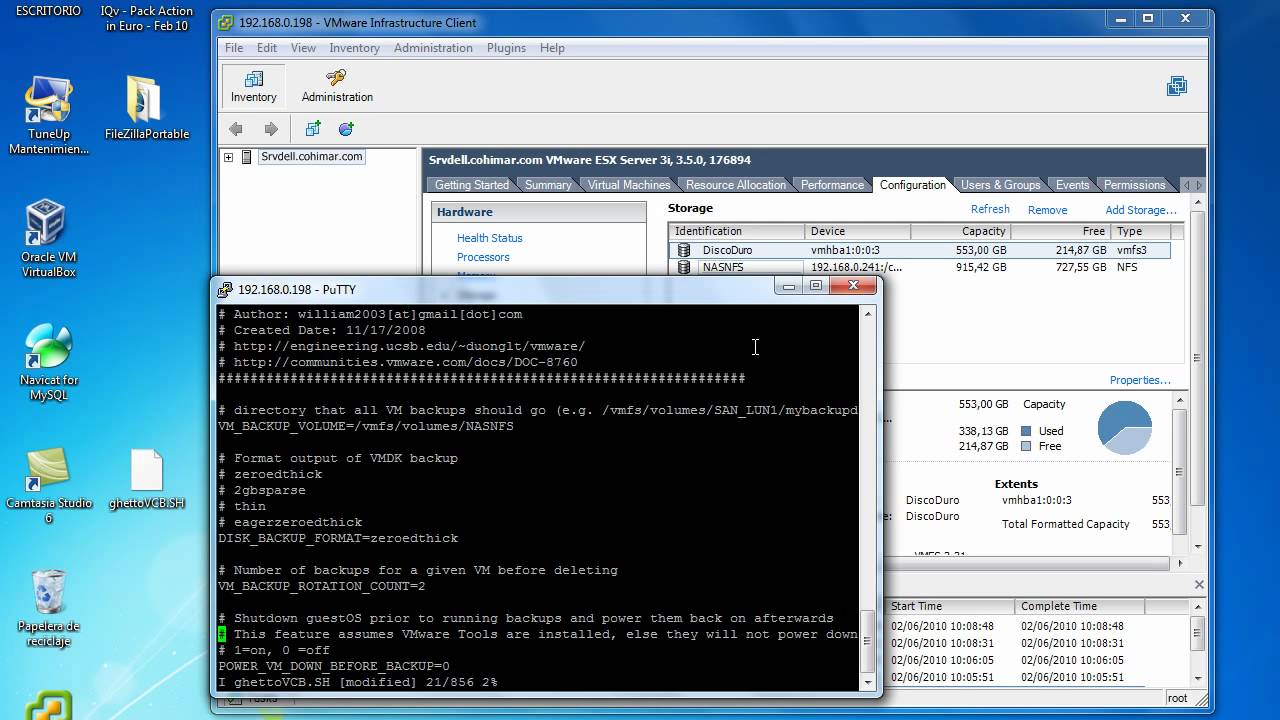Open Processors hardware link
Image resolution: width=1280 pixels, height=720 pixels.
click(483, 257)
